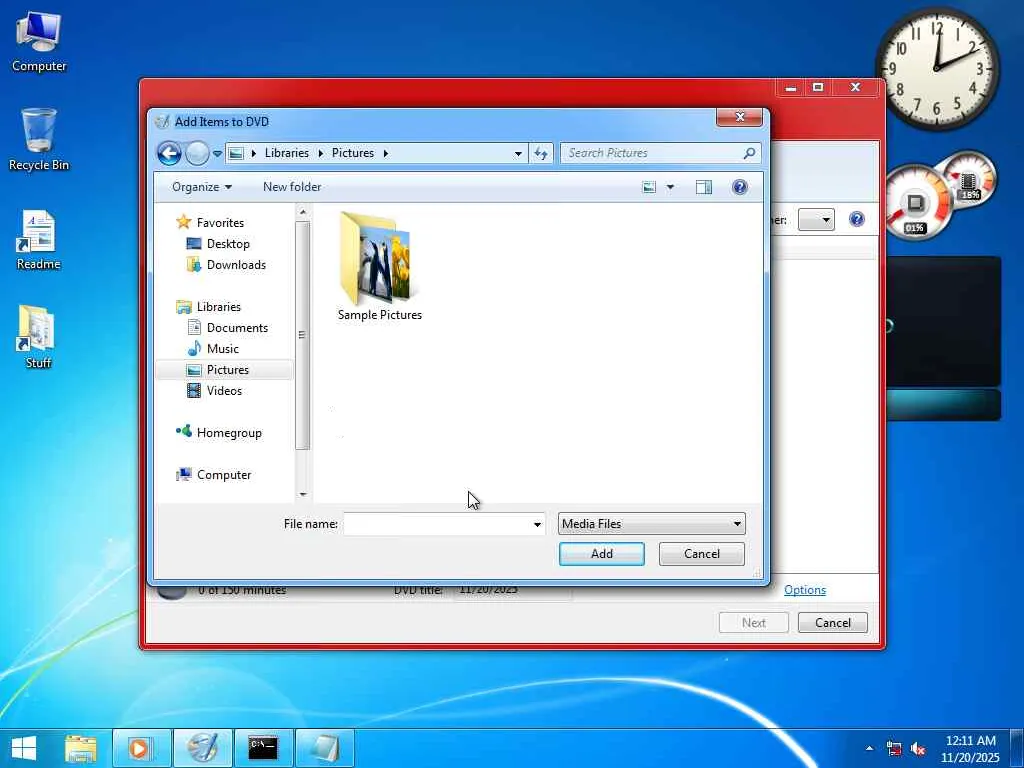Show hidden tray icons arrow
Screen dimensions: 1024x768
[x=869, y=748]
